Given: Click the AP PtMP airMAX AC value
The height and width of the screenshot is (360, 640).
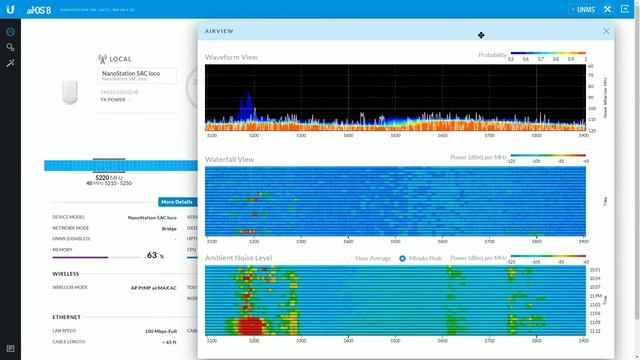Looking at the screenshot, I should coord(153,288).
